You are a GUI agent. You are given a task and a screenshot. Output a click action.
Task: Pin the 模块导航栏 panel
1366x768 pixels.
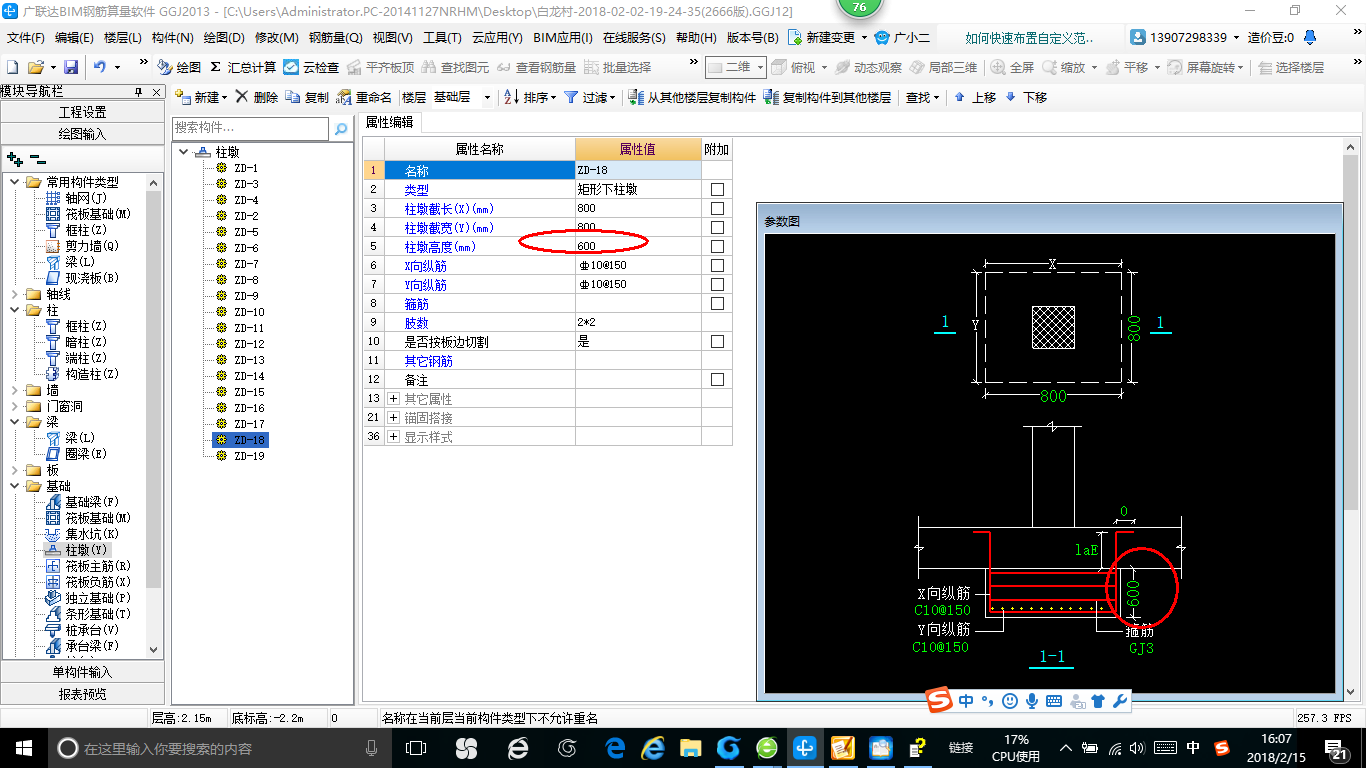pos(139,91)
